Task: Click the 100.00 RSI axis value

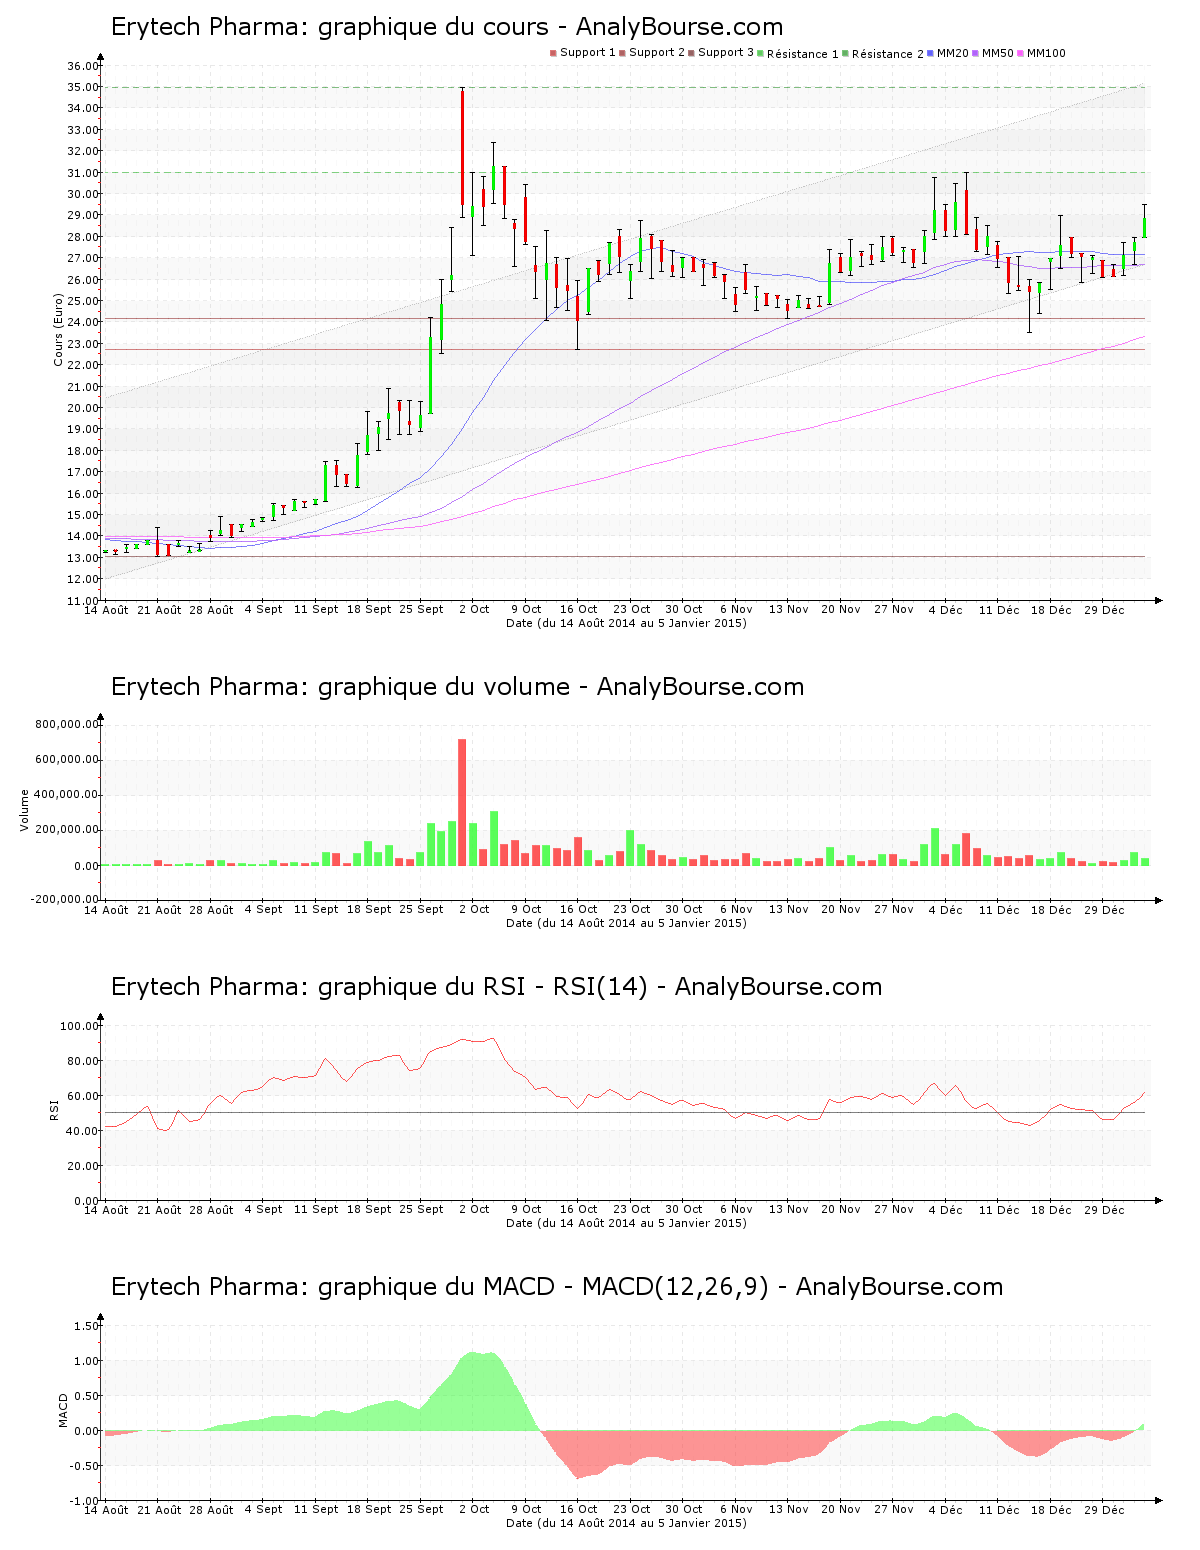Action: coord(80,1026)
